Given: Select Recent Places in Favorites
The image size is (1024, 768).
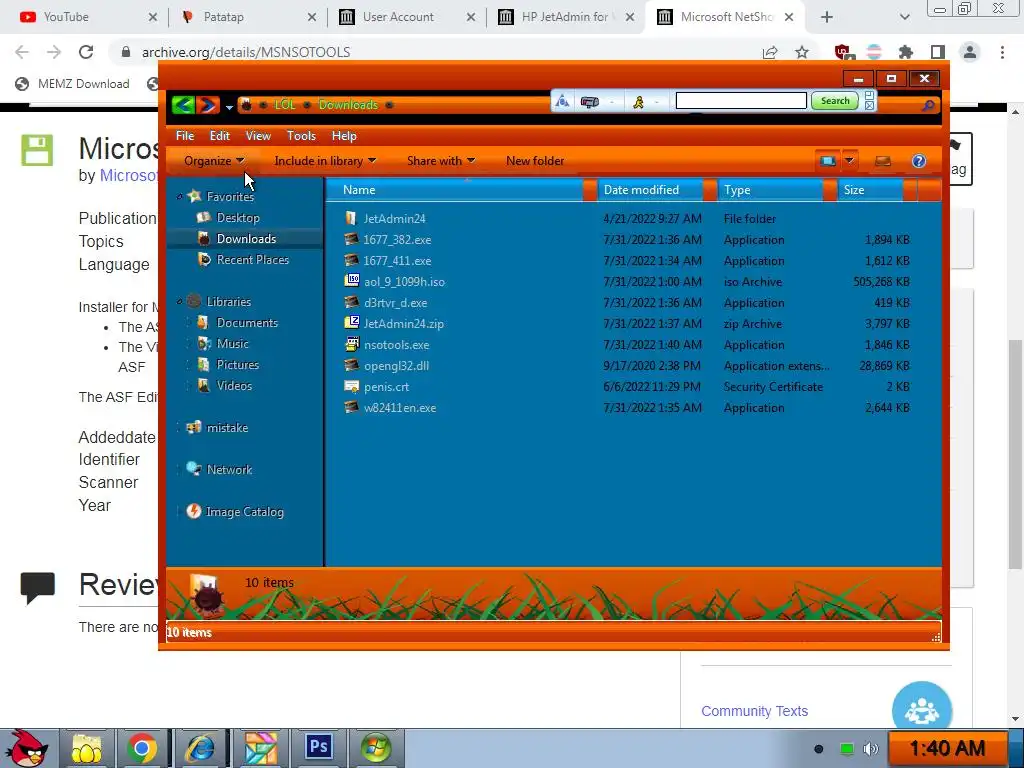Looking at the screenshot, I should 253,259.
